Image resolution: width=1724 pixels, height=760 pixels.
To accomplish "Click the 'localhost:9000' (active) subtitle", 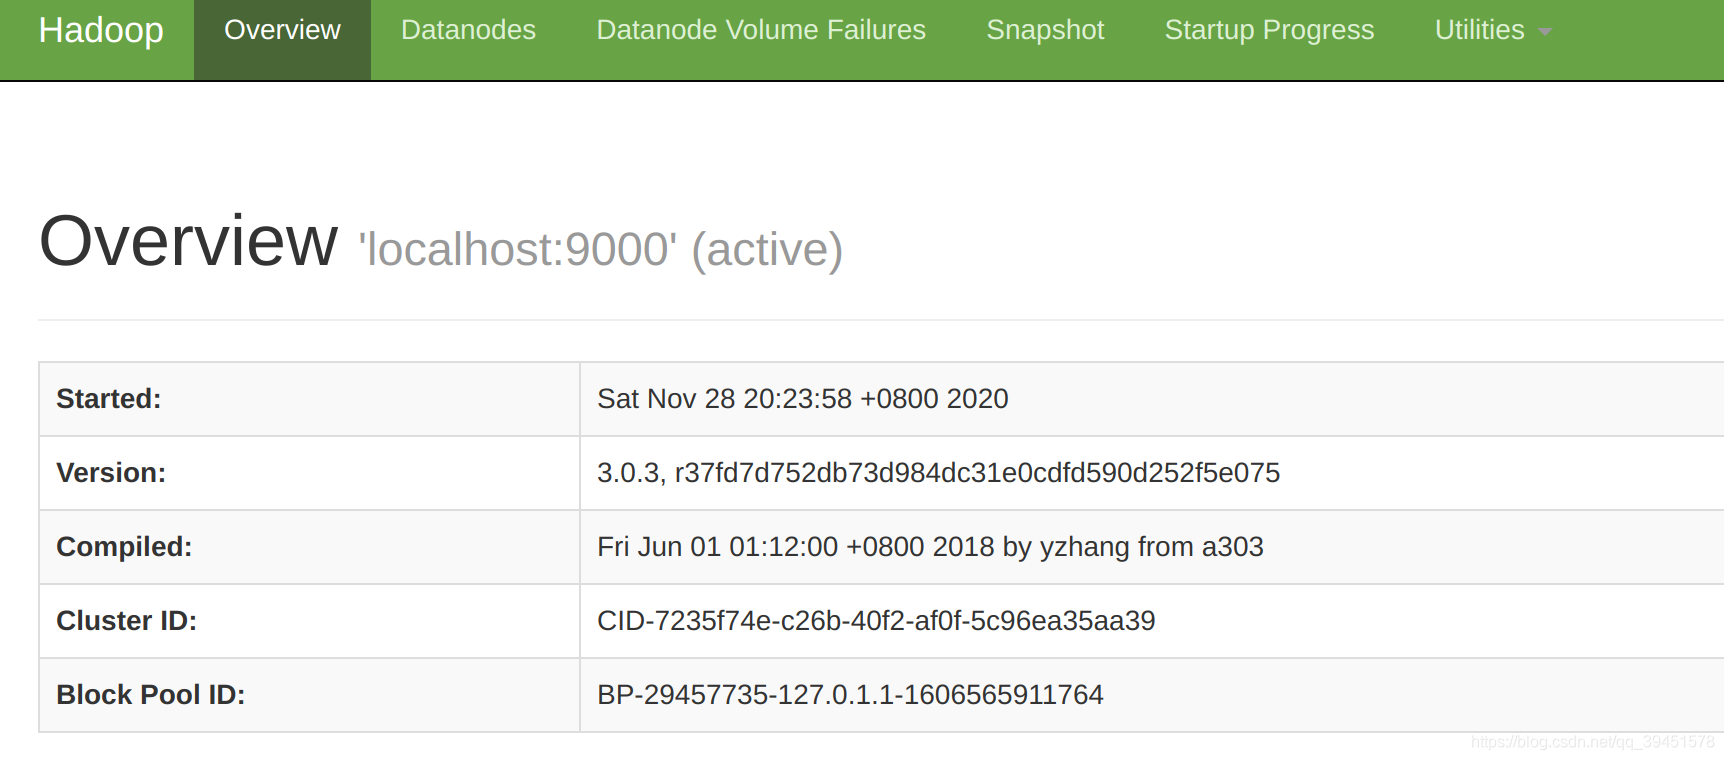I will pos(600,250).
